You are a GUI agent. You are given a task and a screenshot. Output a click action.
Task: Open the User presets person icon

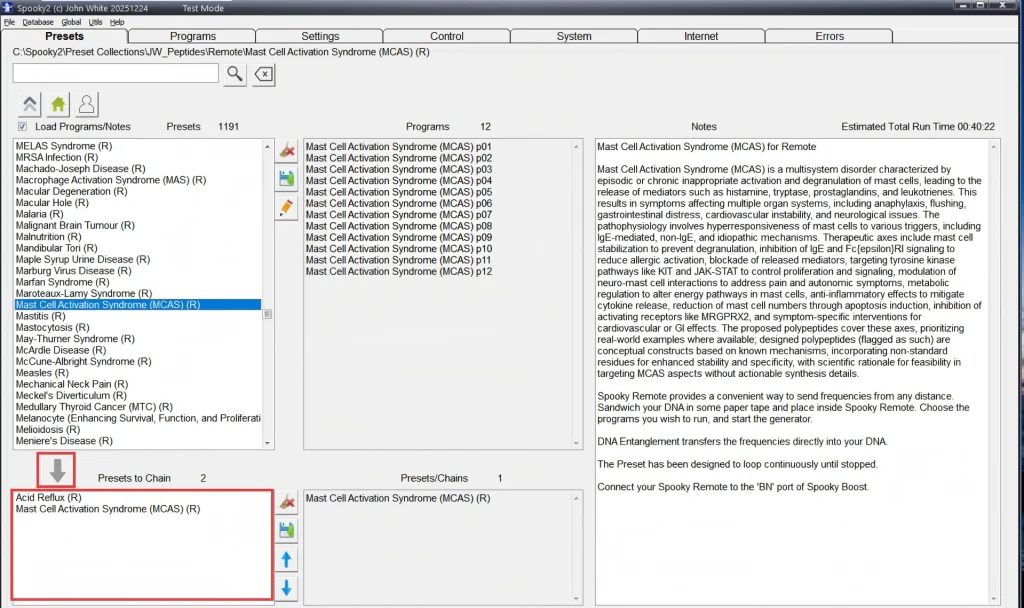coord(87,104)
